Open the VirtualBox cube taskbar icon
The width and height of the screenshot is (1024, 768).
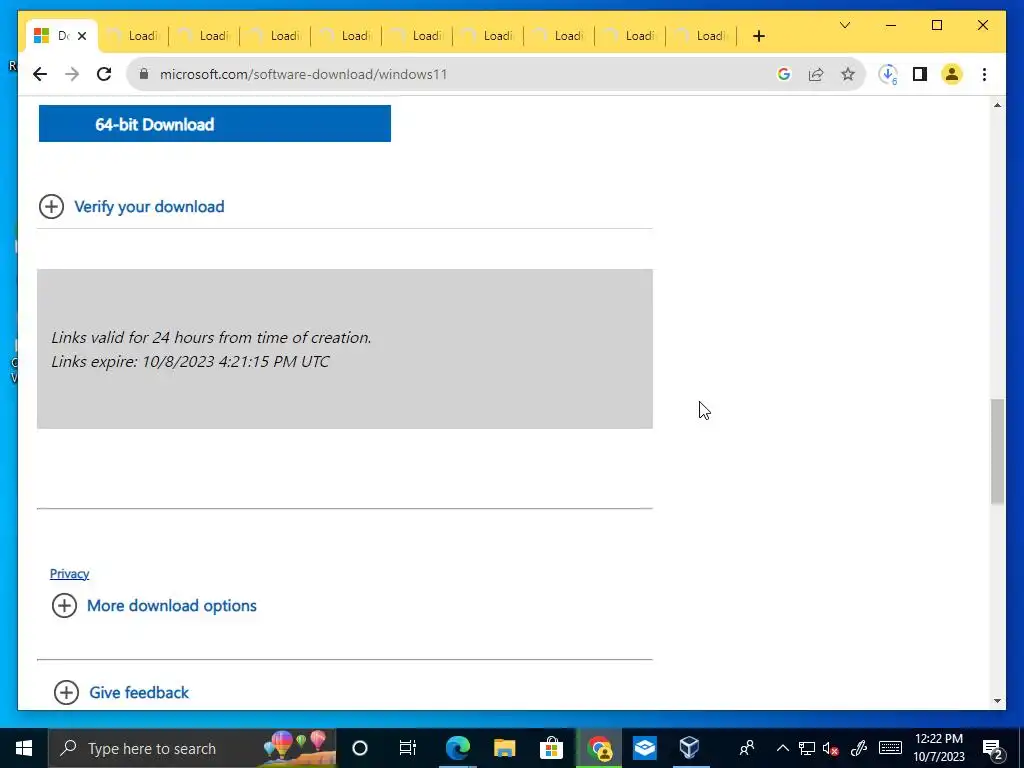click(x=690, y=748)
